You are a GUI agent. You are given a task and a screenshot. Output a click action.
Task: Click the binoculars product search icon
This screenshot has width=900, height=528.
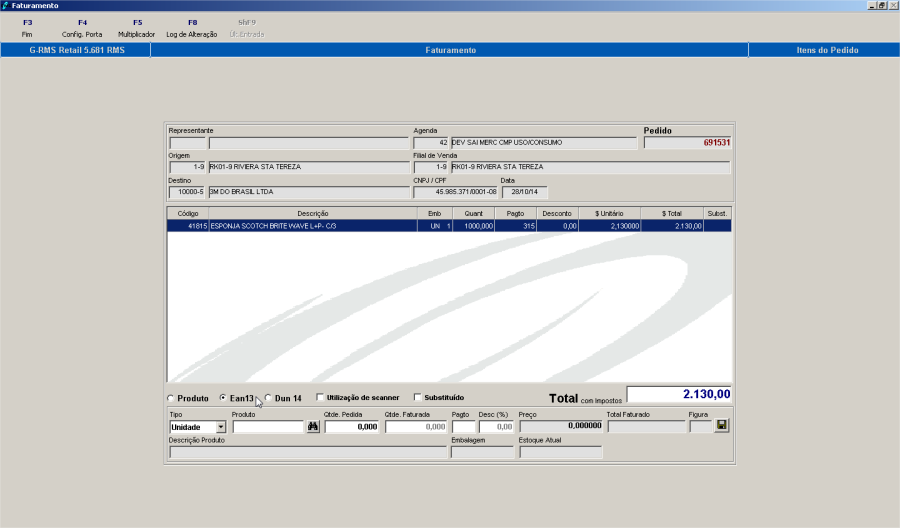pyautogui.click(x=313, y=426)
